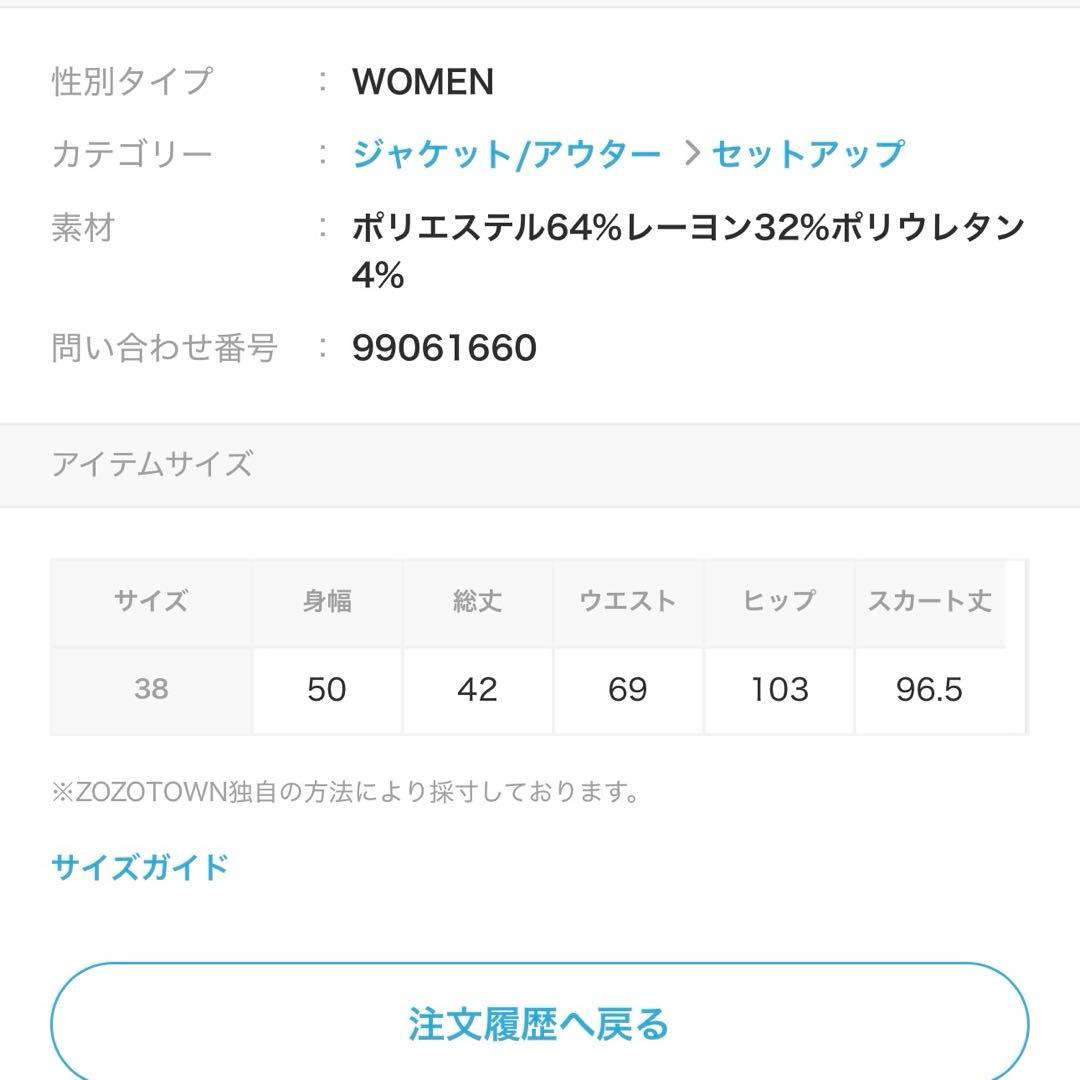This screenshot has height=1080, width=1080.
Task: Click the ZOZOTOWN measurement note text
Action: [345, 793]
